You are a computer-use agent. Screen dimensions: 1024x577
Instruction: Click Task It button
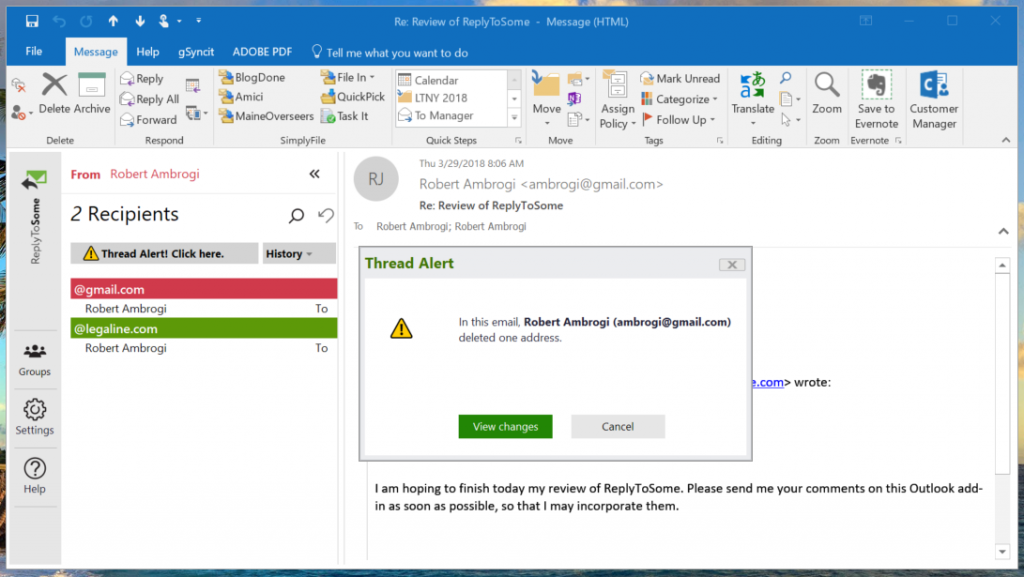pyautogui.click(x=345, y=116)
